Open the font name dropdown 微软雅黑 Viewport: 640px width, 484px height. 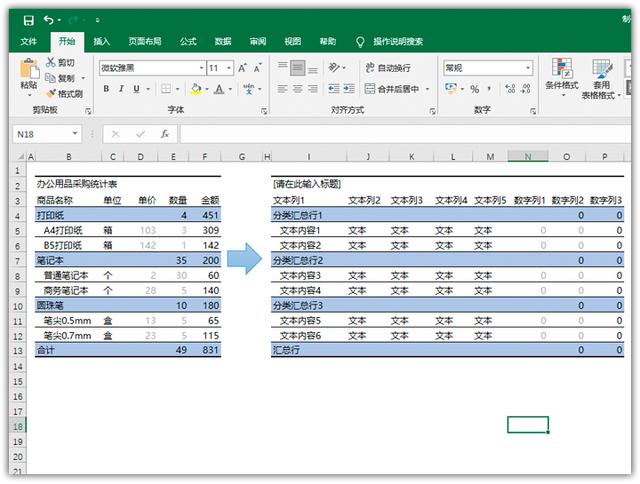[x=202, y=68]
